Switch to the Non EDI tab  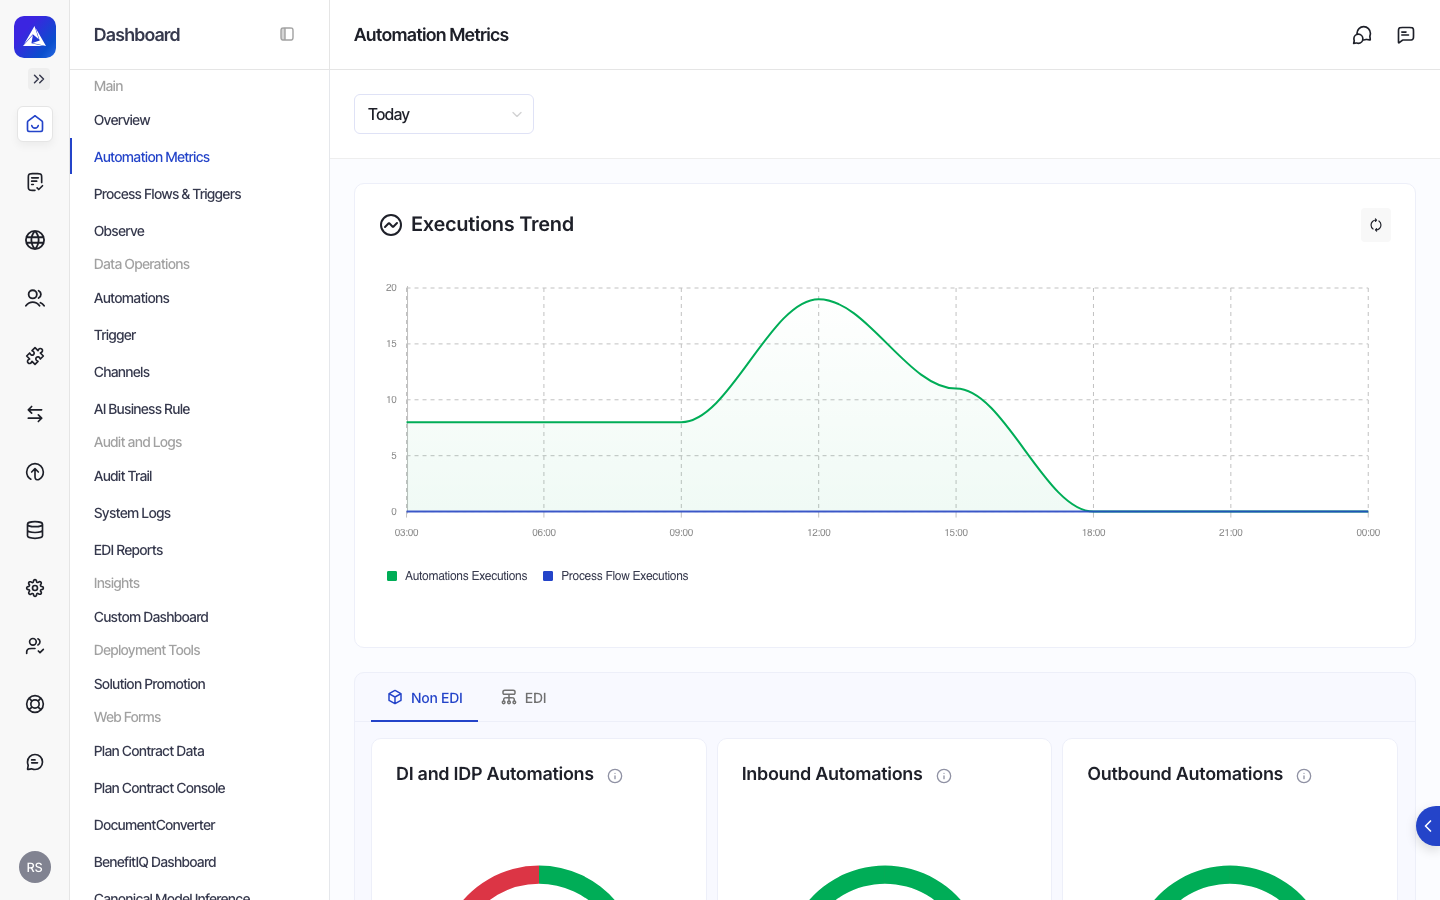pos(425,698)
